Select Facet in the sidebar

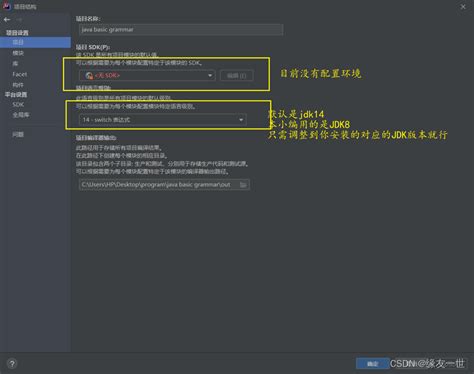[x=20, y=74]
